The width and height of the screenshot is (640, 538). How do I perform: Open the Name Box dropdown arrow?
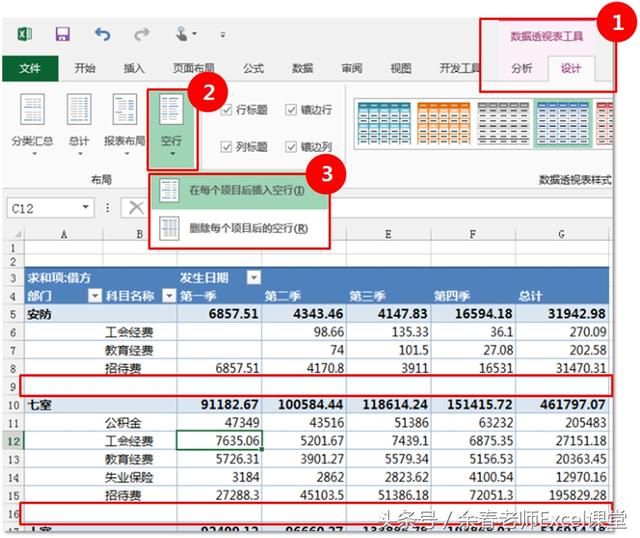(x=86, y=207)
